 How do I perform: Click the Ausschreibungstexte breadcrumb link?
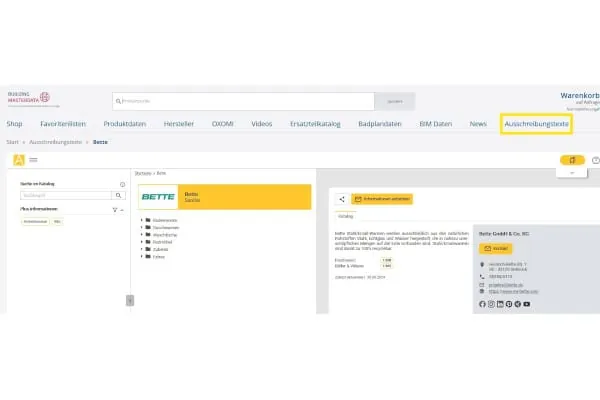pos(55,142)
